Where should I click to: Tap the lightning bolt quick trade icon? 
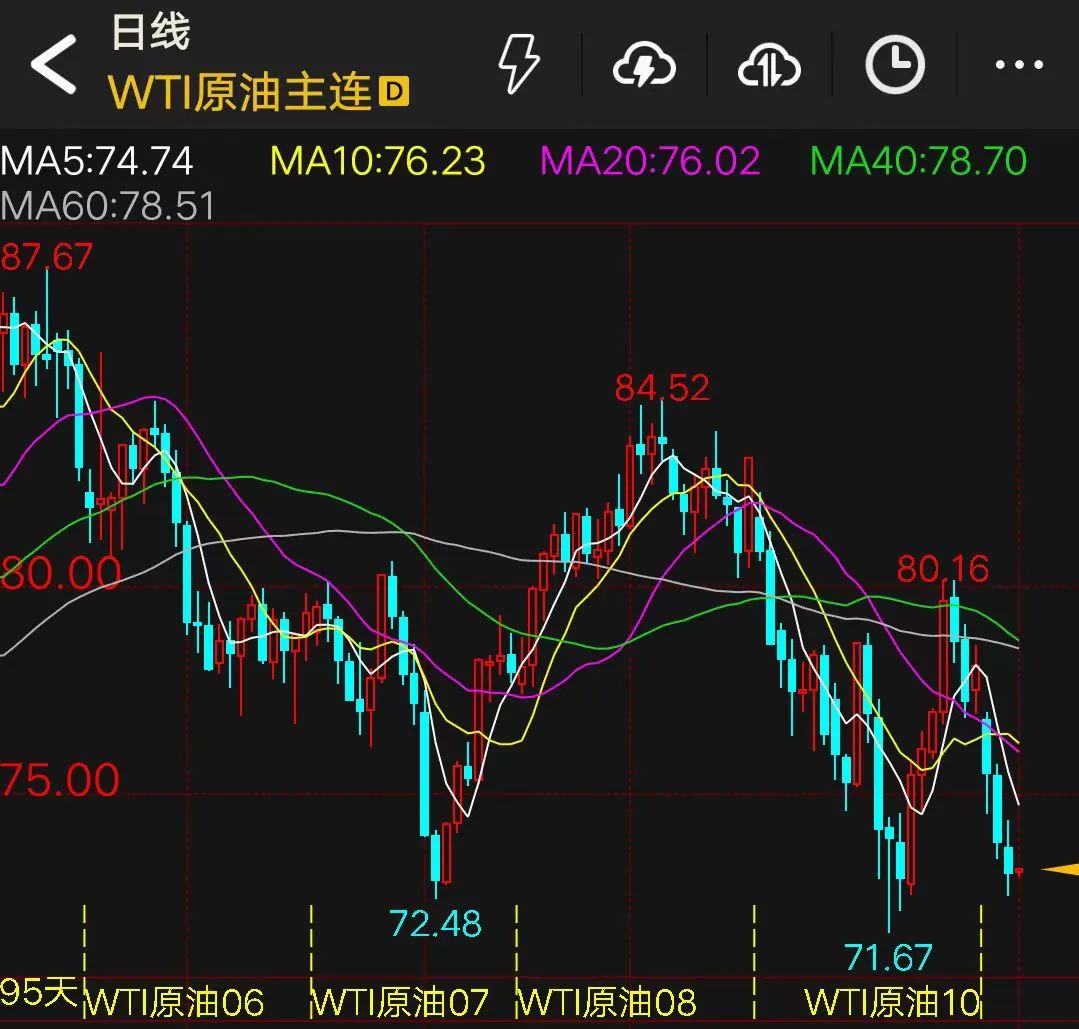tap(519, 63)
